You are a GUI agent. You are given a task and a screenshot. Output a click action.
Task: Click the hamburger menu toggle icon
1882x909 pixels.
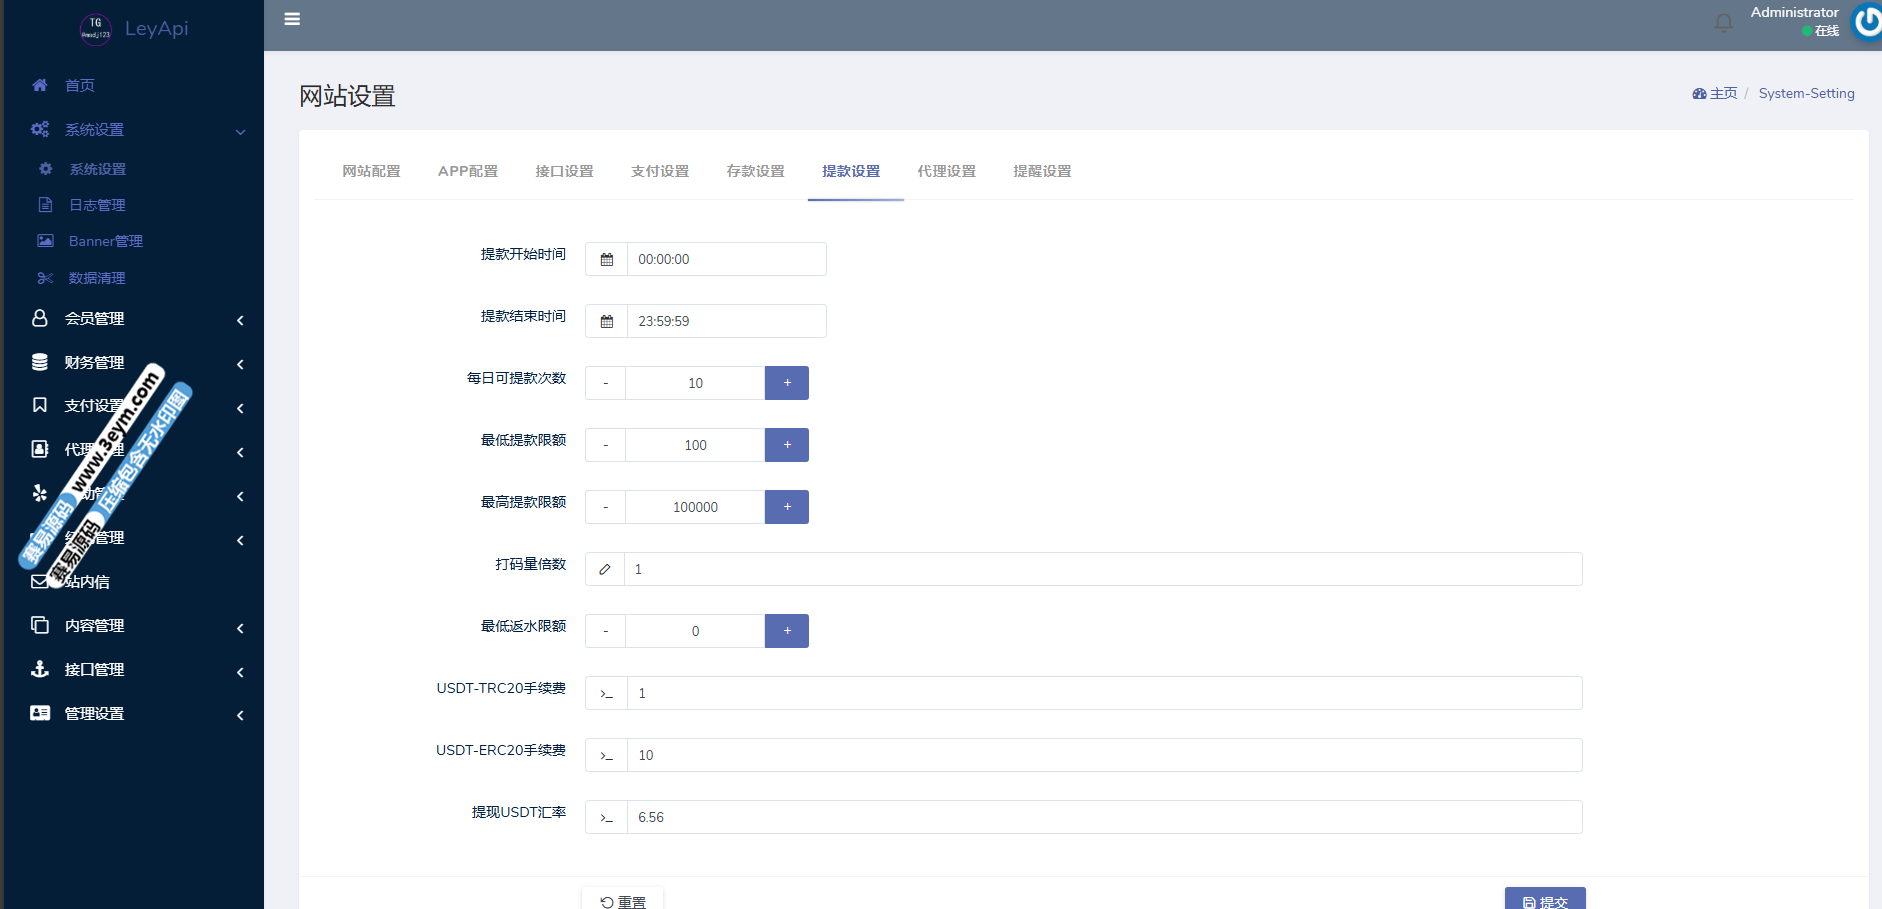(292, 19)
